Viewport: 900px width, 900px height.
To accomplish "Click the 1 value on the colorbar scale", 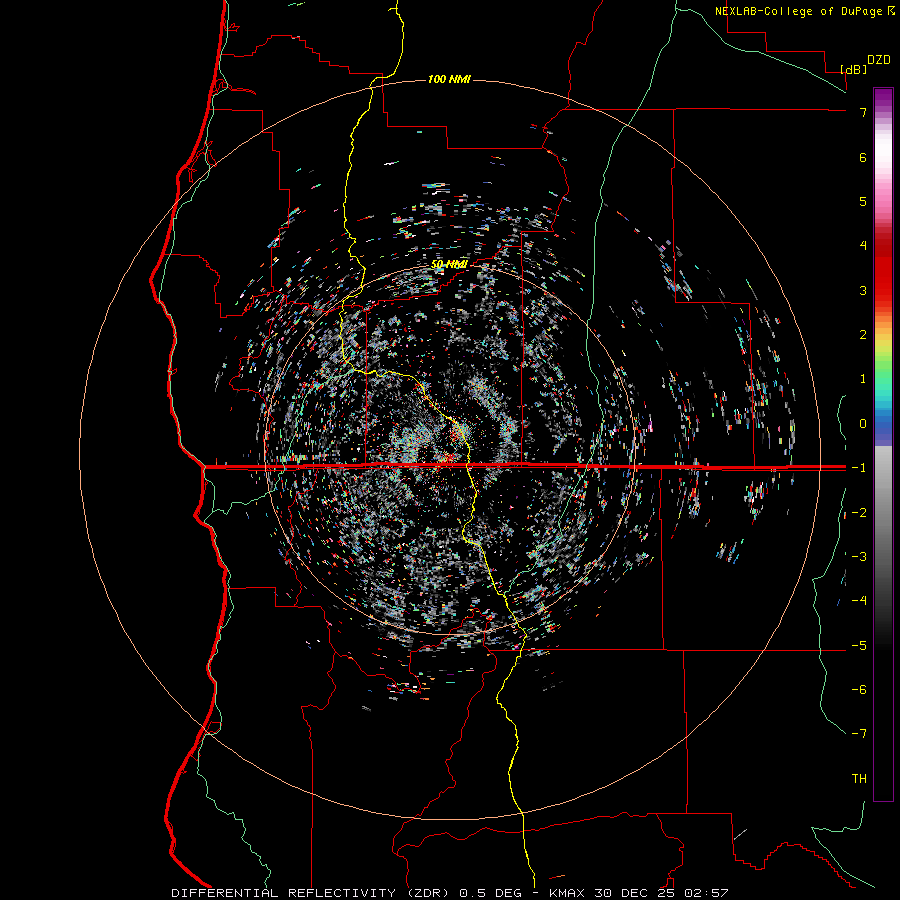I will point(863,379).
